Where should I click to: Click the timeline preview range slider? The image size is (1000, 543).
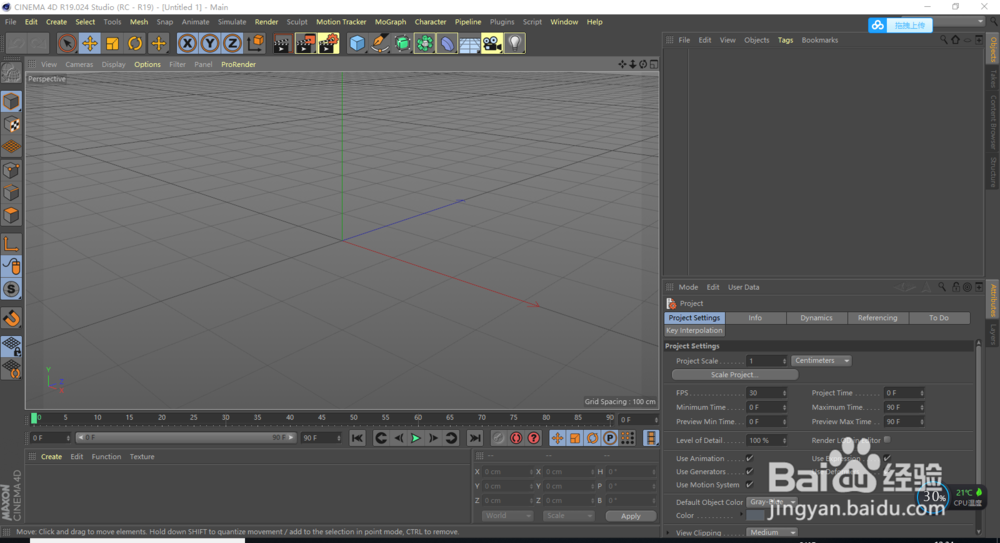[186, 438]
